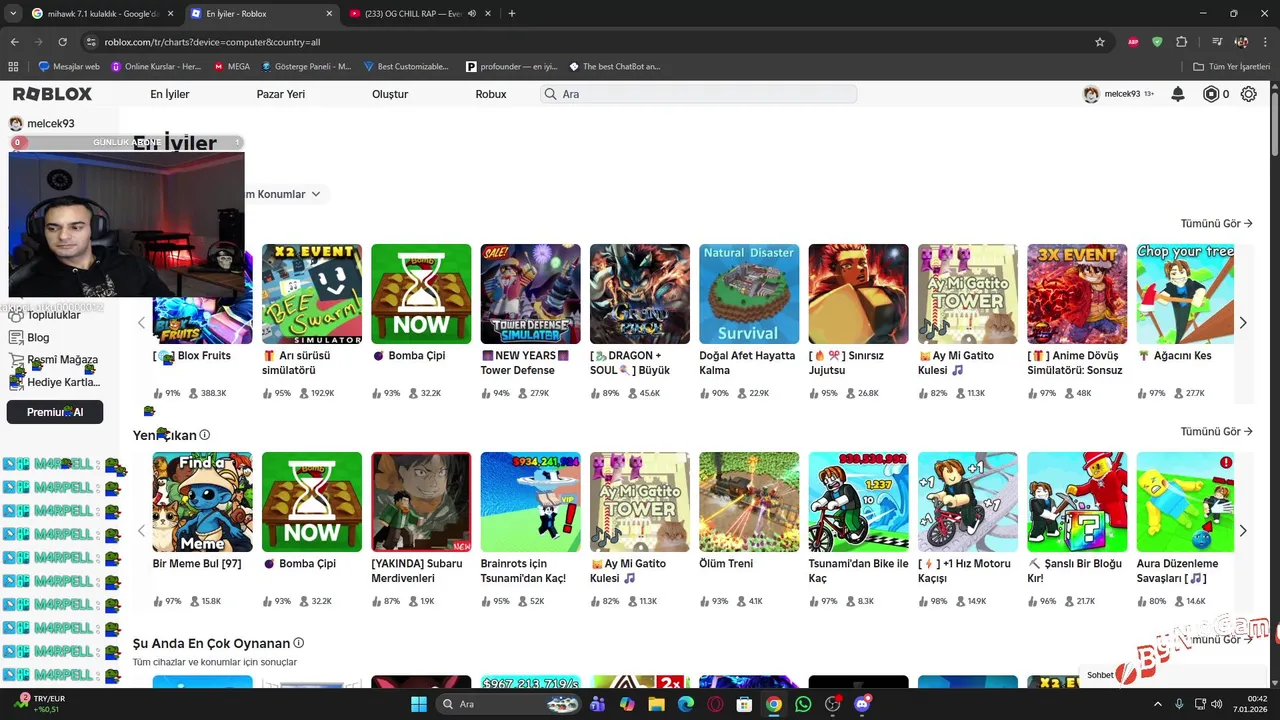Open the Tower Defense Simulator thumbnail

pyautogui.click(x=530, y=294)
